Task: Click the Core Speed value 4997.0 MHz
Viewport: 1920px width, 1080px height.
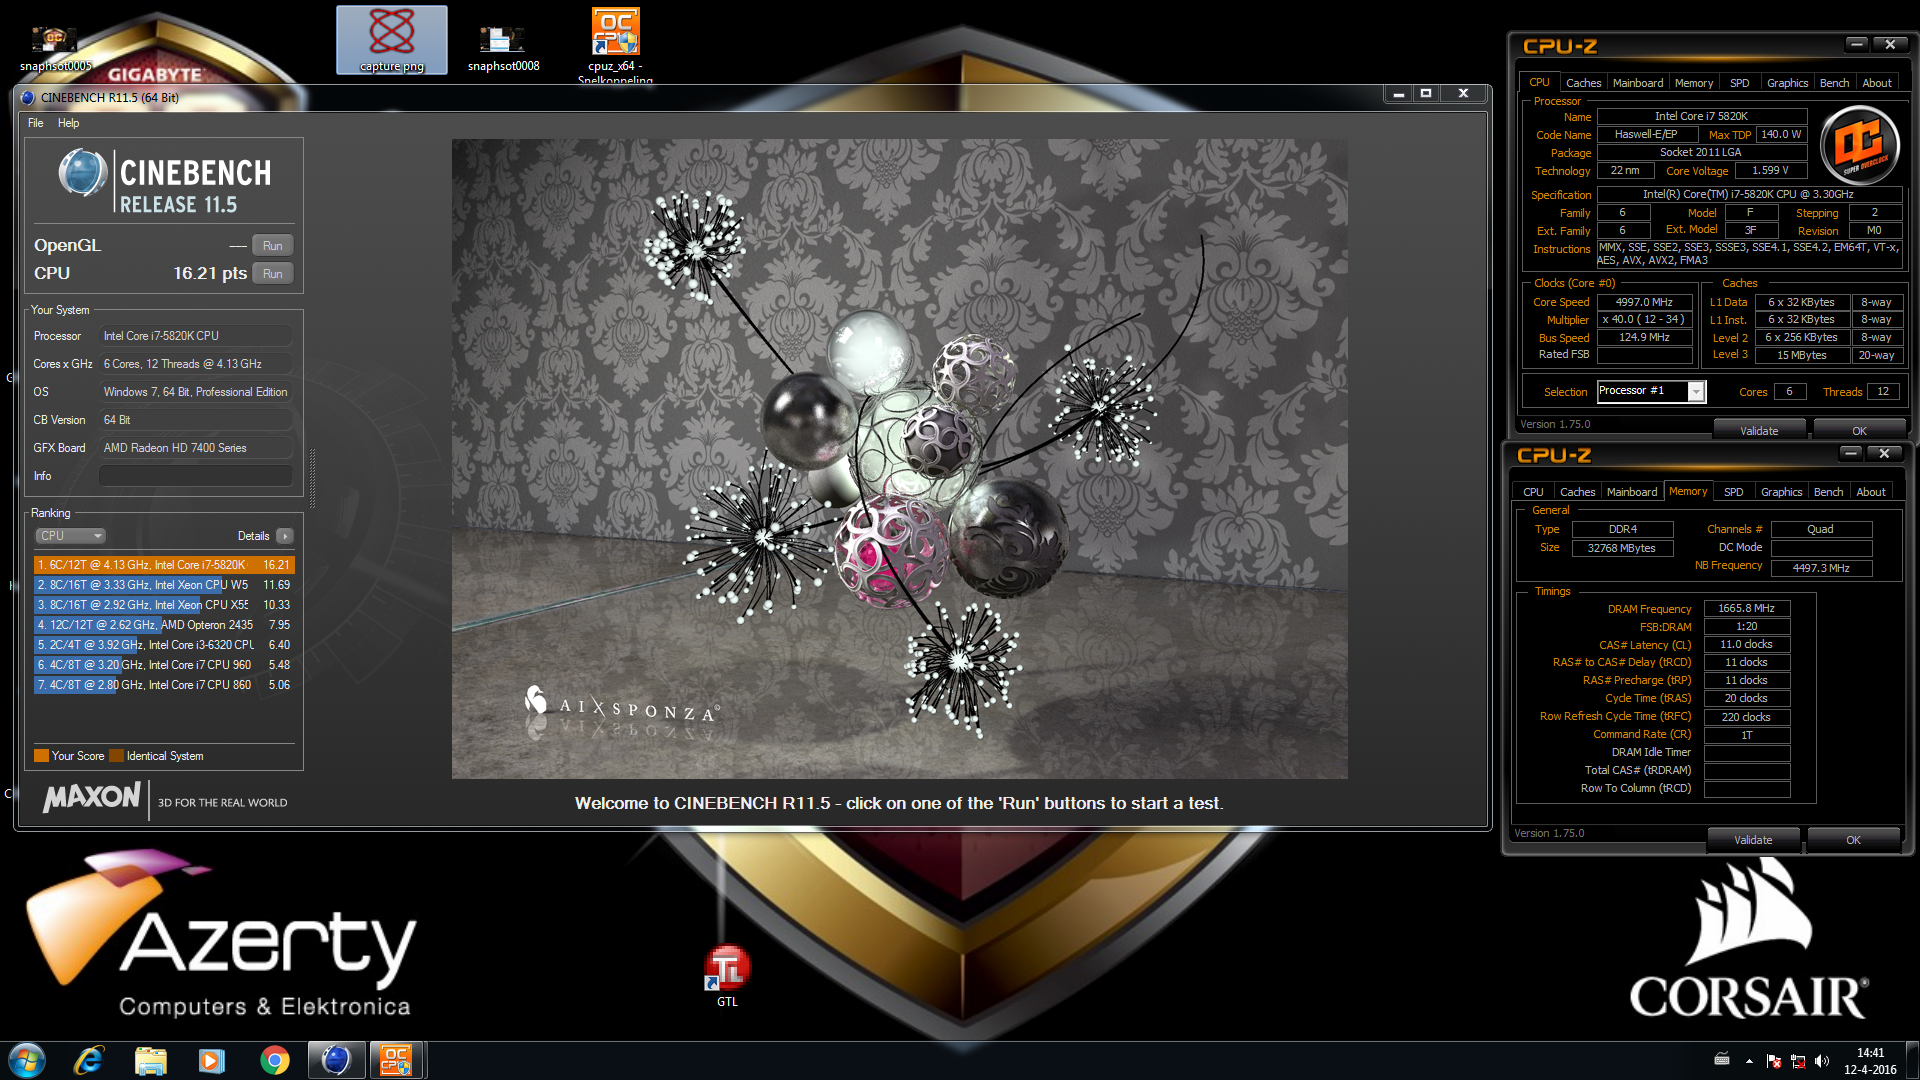Action: pos(1644,302)
